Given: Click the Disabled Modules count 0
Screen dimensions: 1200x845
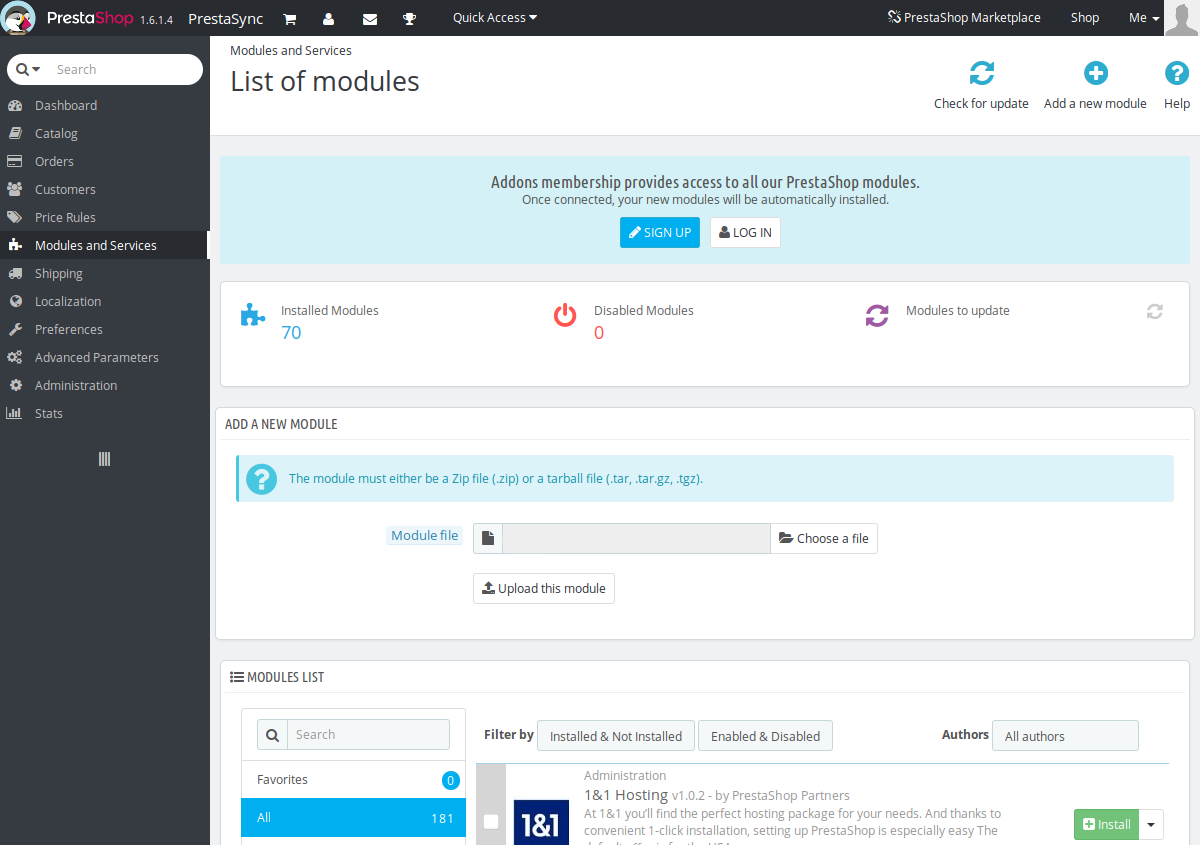Looking at the screenshot, I should [x=599, y=333].
